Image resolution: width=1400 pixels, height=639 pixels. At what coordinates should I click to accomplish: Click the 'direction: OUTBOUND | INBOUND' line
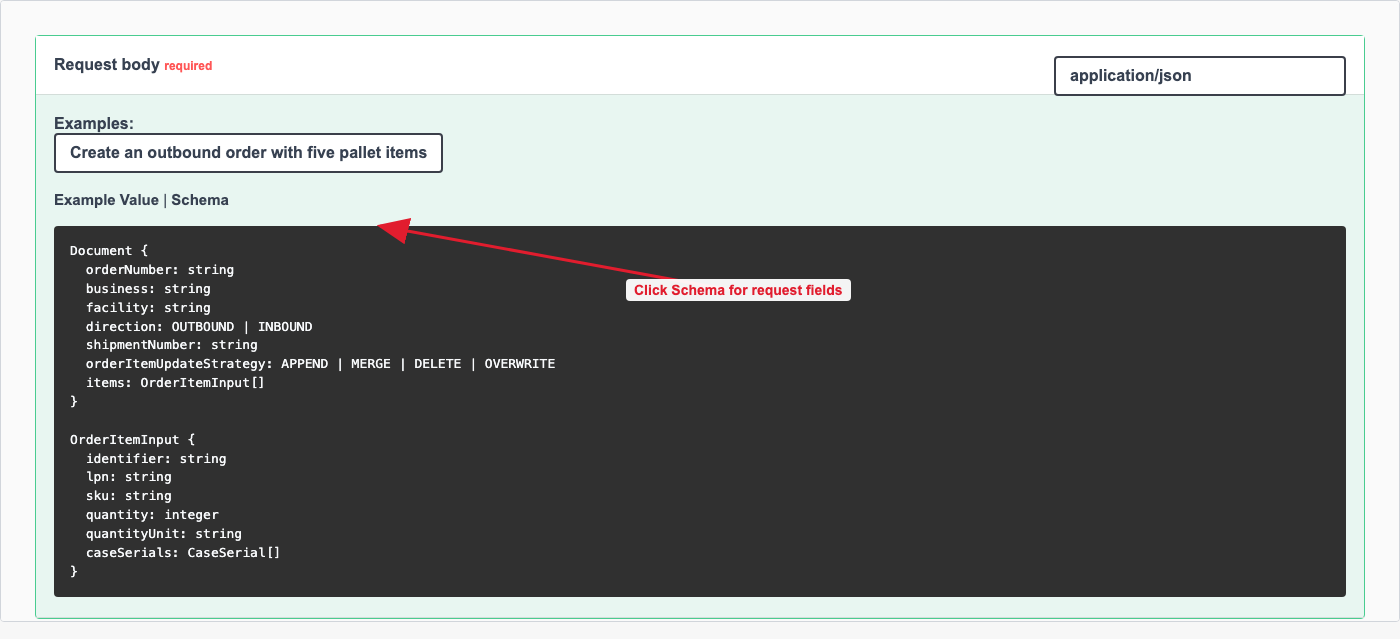199,326
